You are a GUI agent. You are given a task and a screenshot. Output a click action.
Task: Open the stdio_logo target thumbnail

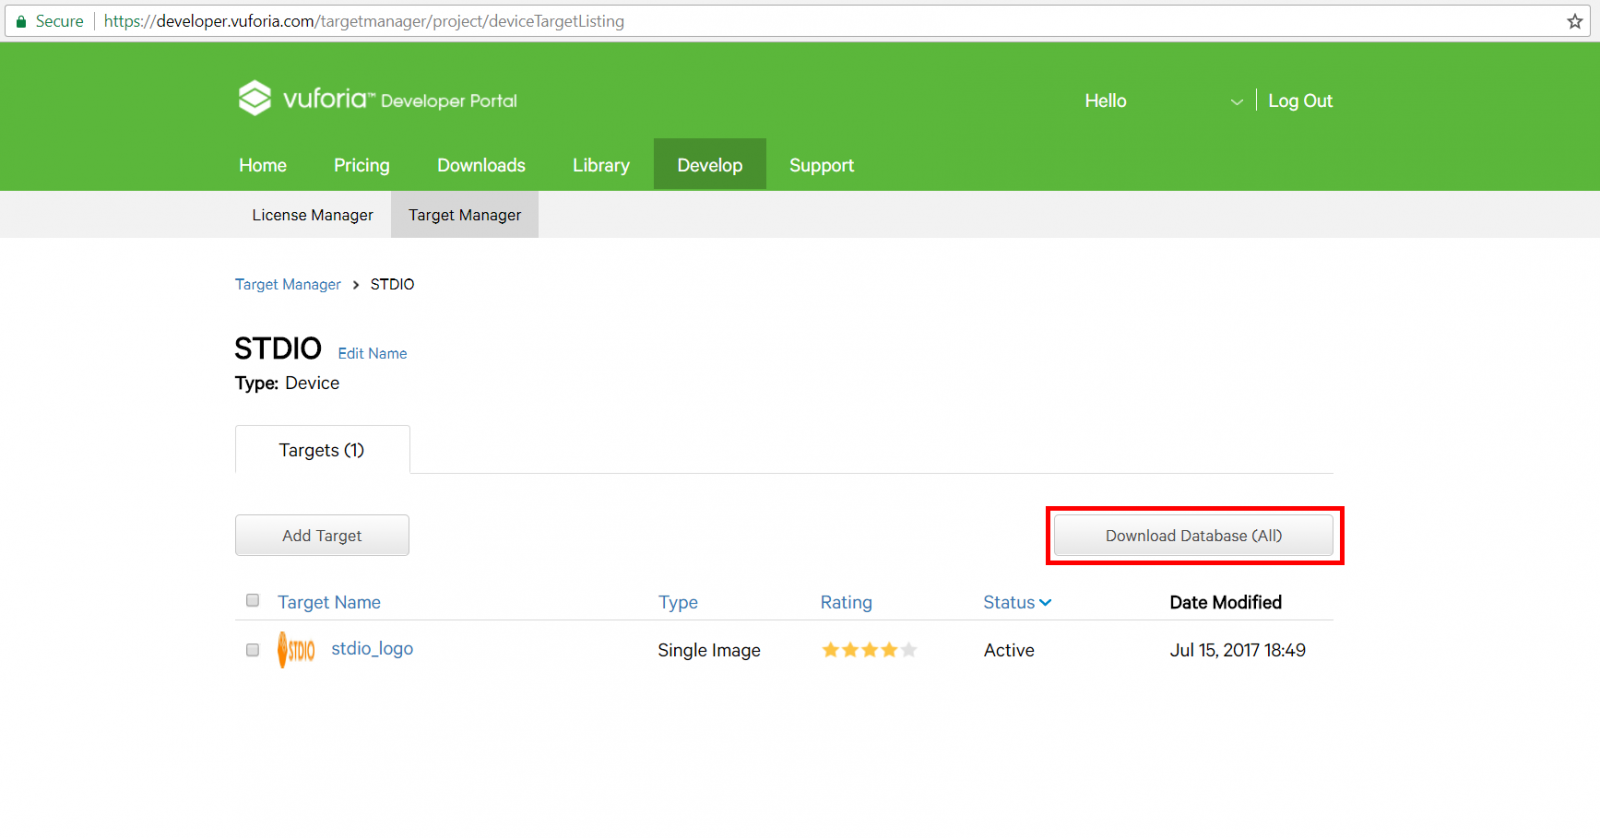point(296,650)
